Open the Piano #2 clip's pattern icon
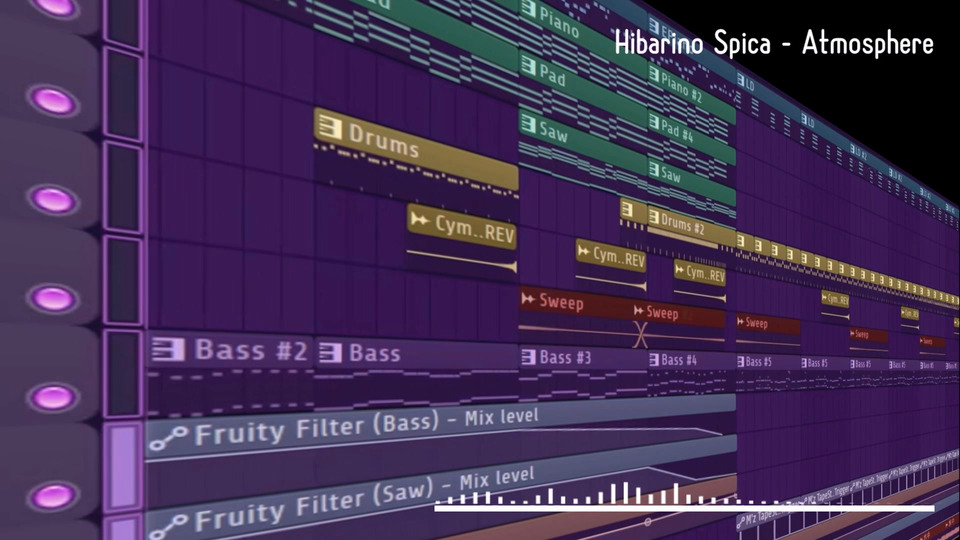 pos(654,75)
